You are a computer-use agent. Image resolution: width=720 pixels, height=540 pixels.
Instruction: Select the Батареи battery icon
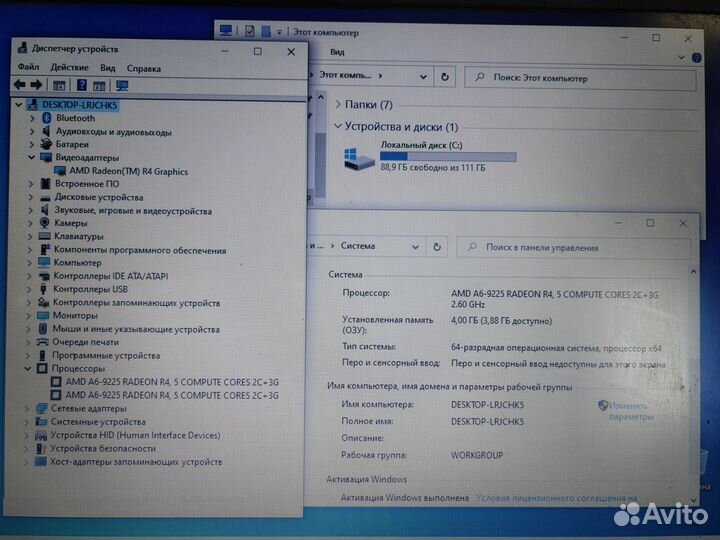[46, 144]
